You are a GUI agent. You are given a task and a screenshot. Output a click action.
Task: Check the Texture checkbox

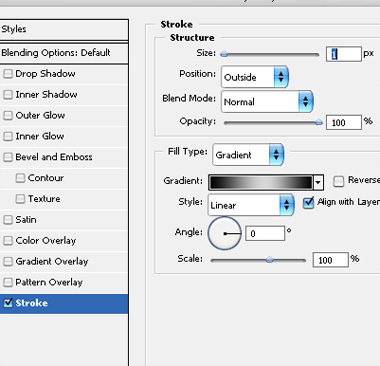click(x=20, y=199)
